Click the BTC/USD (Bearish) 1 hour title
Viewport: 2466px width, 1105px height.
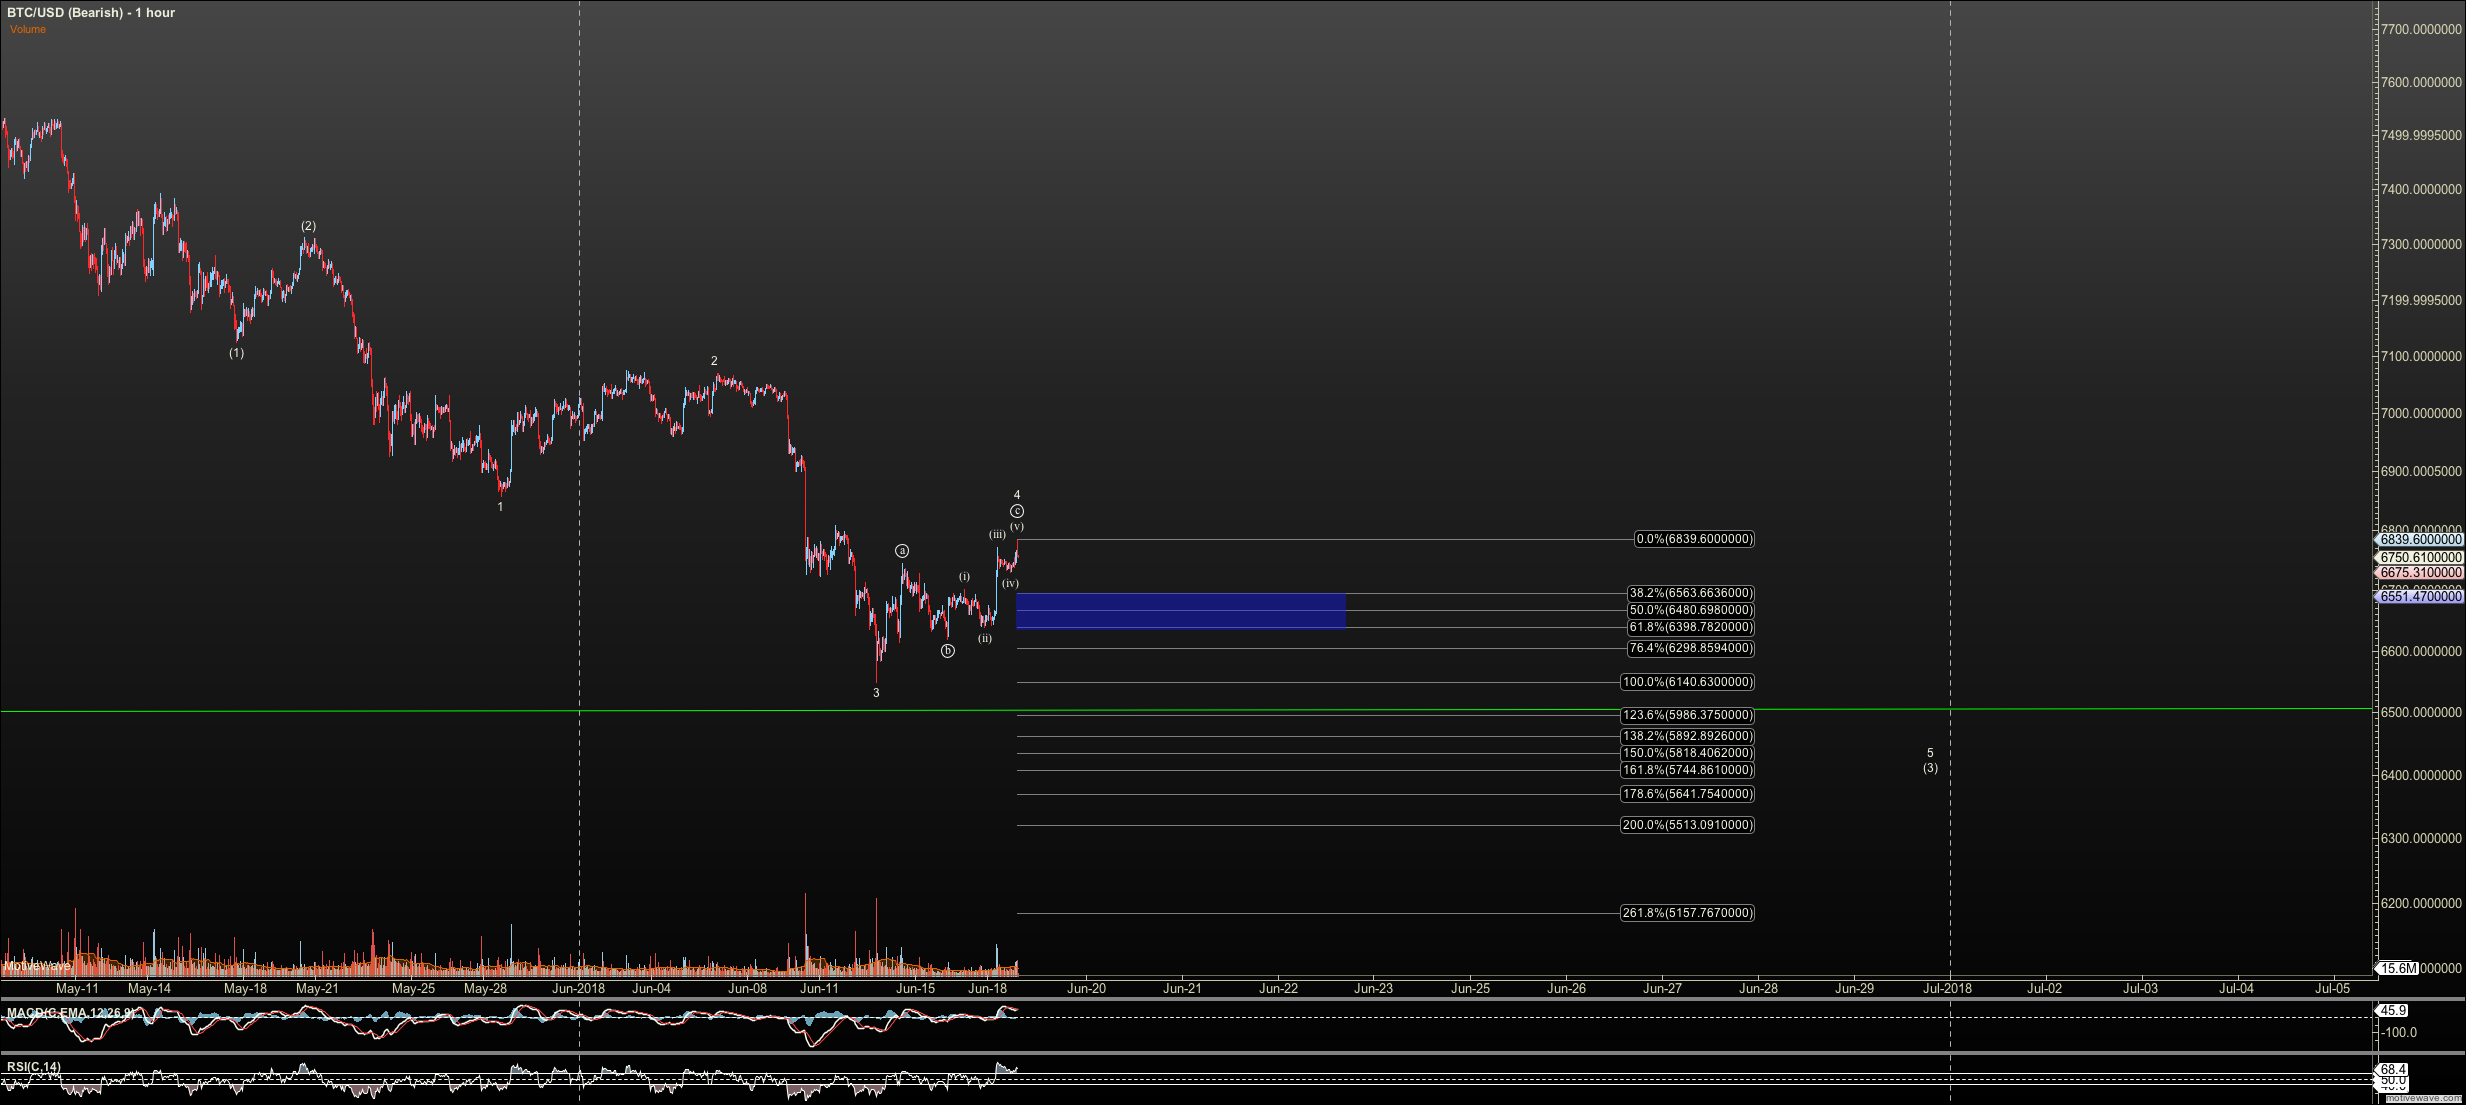(x=91, y=13)
